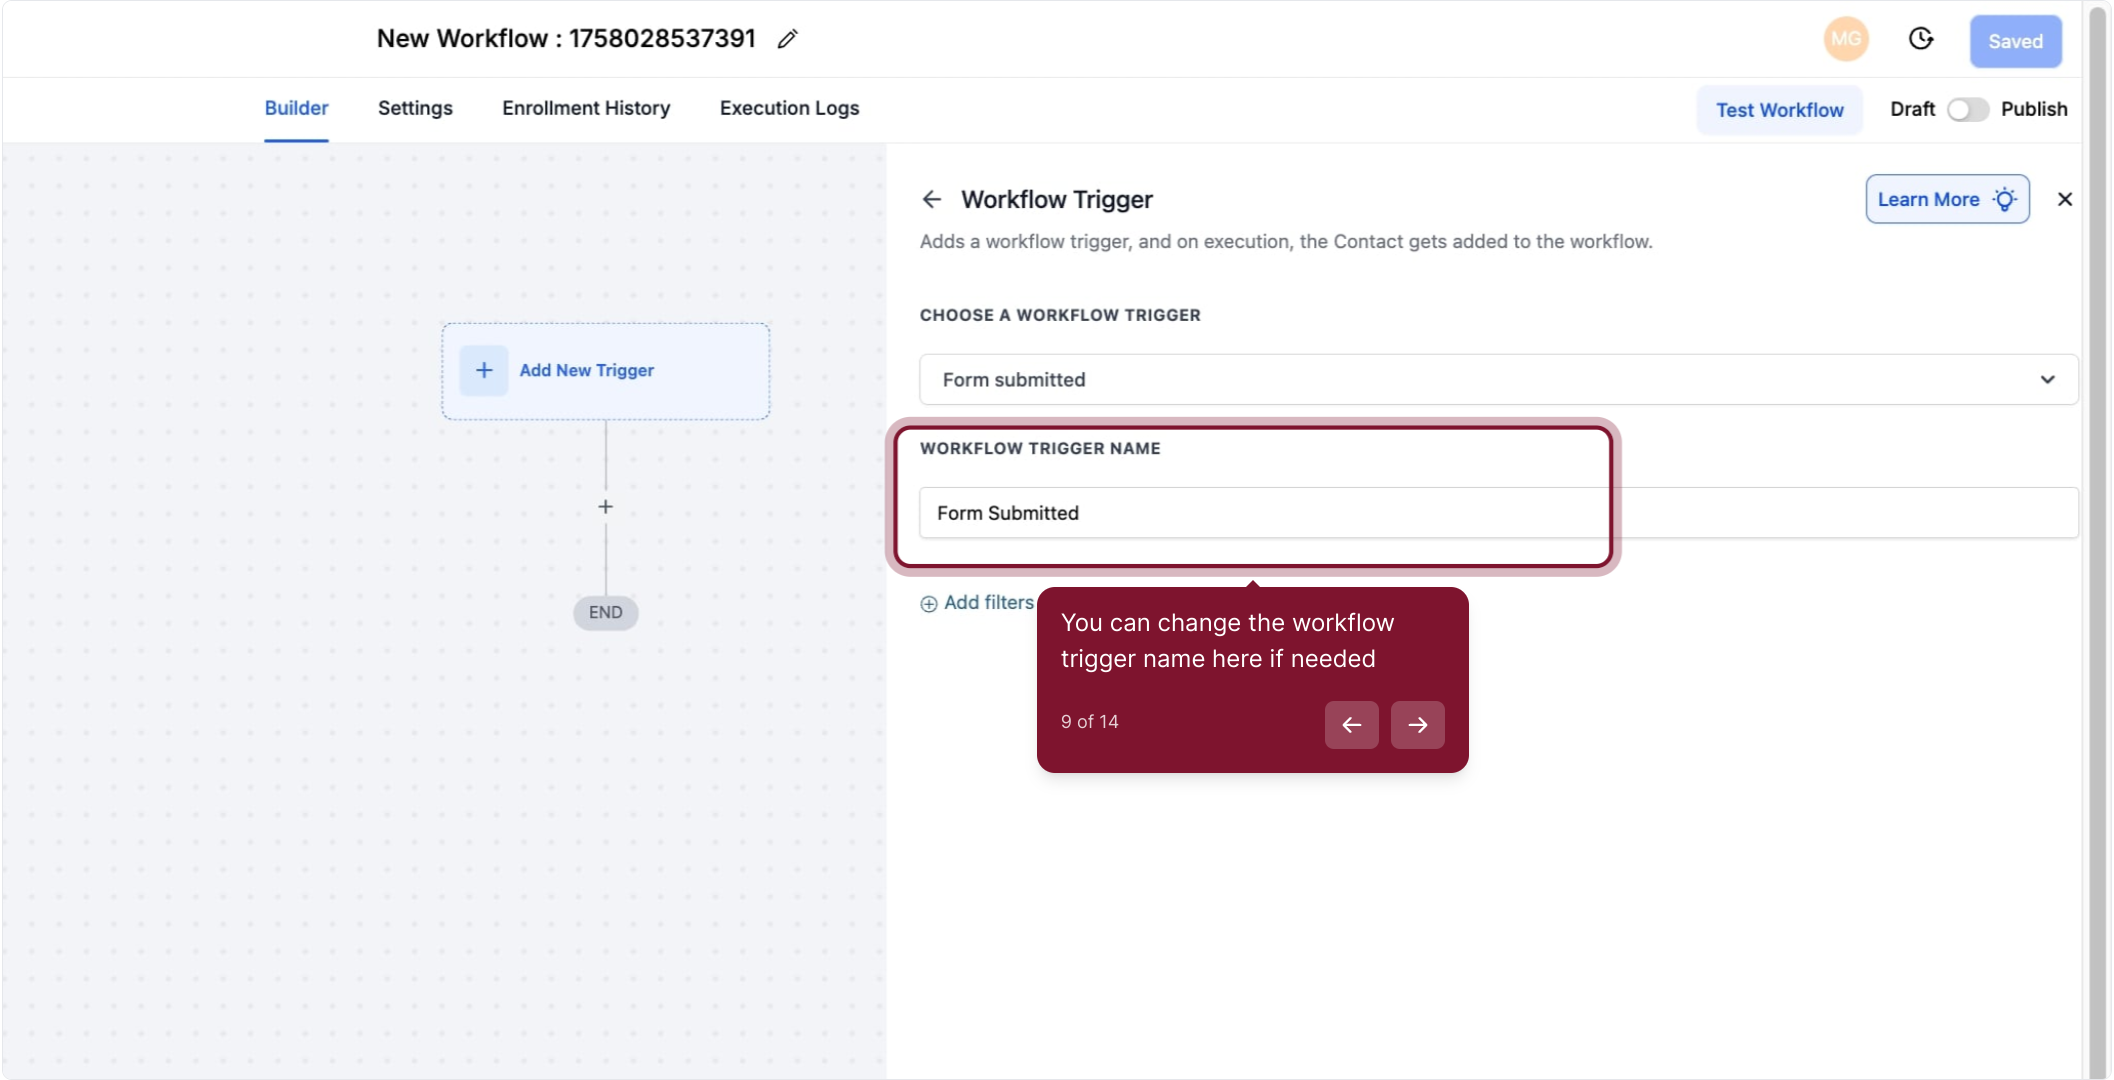
Task: Open the Form submitted trigger dropdown
Action: [1480, 379]
